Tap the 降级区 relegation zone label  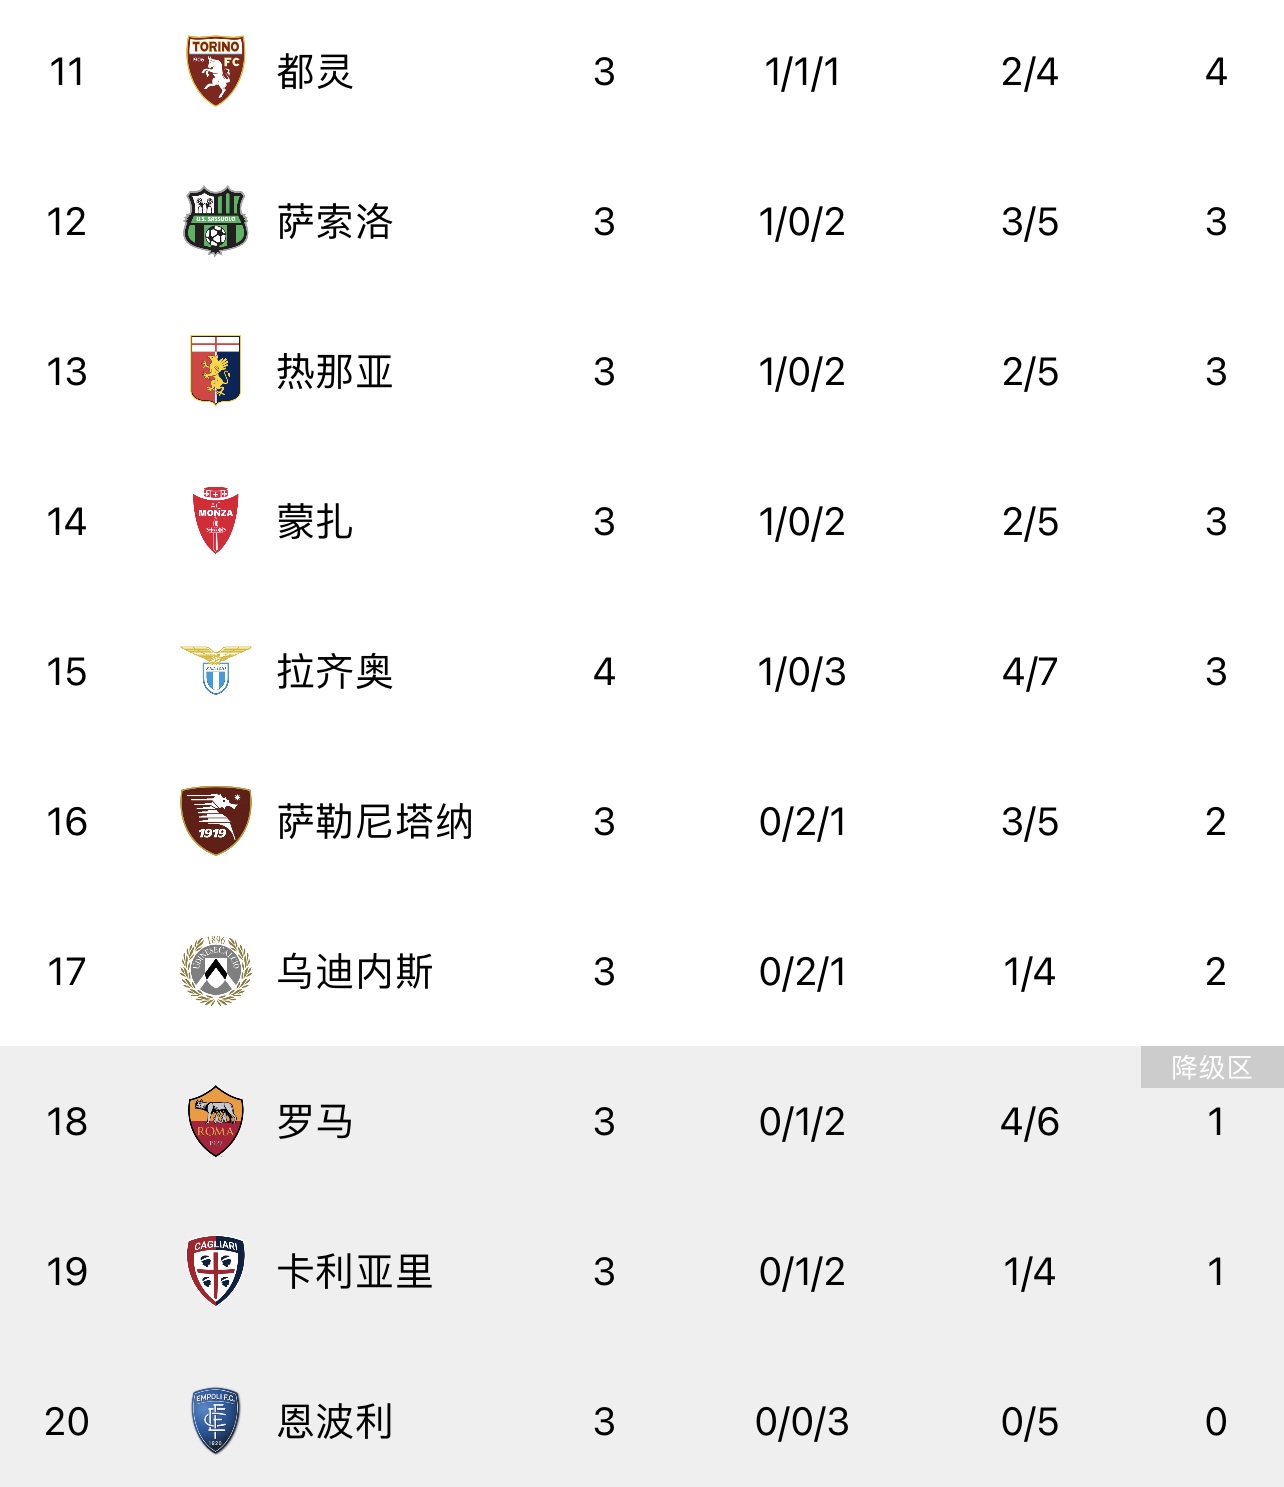click(x=1211, y=1068)
